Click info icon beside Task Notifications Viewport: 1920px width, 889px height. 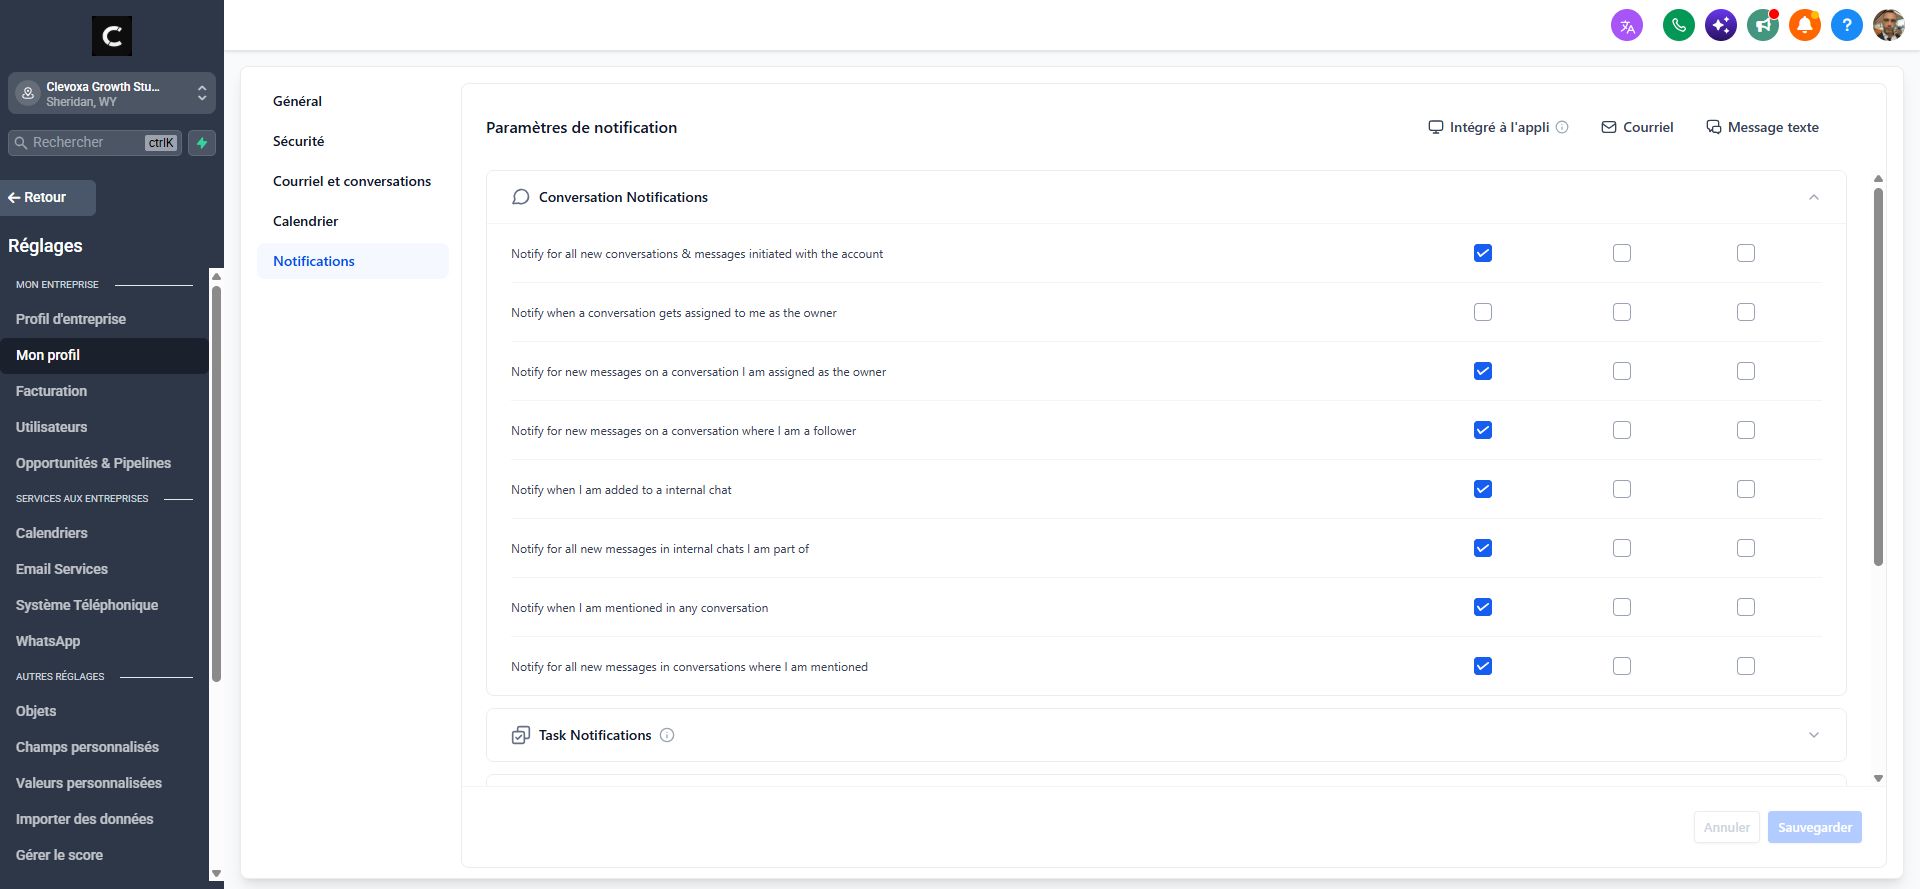[667, 735]
